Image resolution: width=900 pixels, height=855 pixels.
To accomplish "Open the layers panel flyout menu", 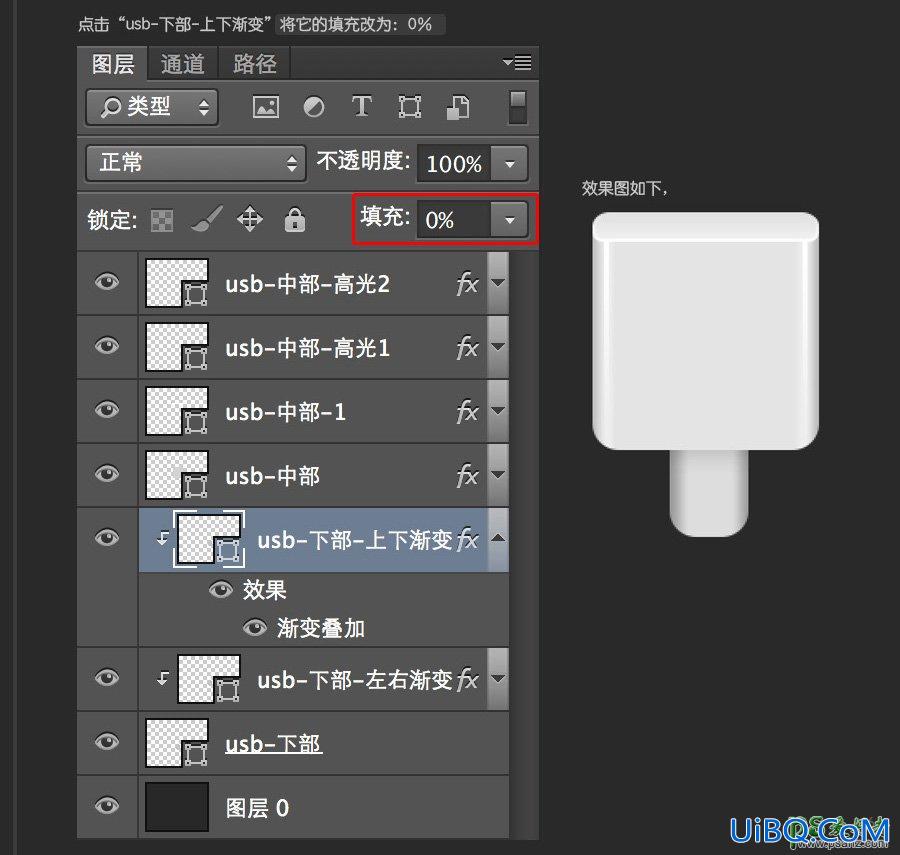I will tap(517, 61).
